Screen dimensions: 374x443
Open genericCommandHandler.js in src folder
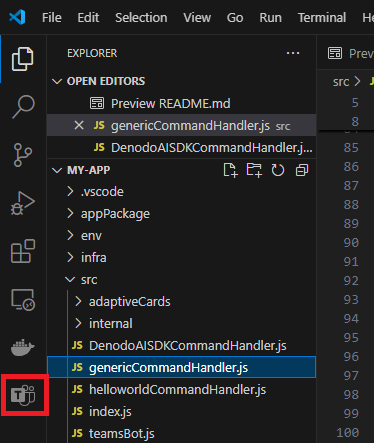coord(181,367)
